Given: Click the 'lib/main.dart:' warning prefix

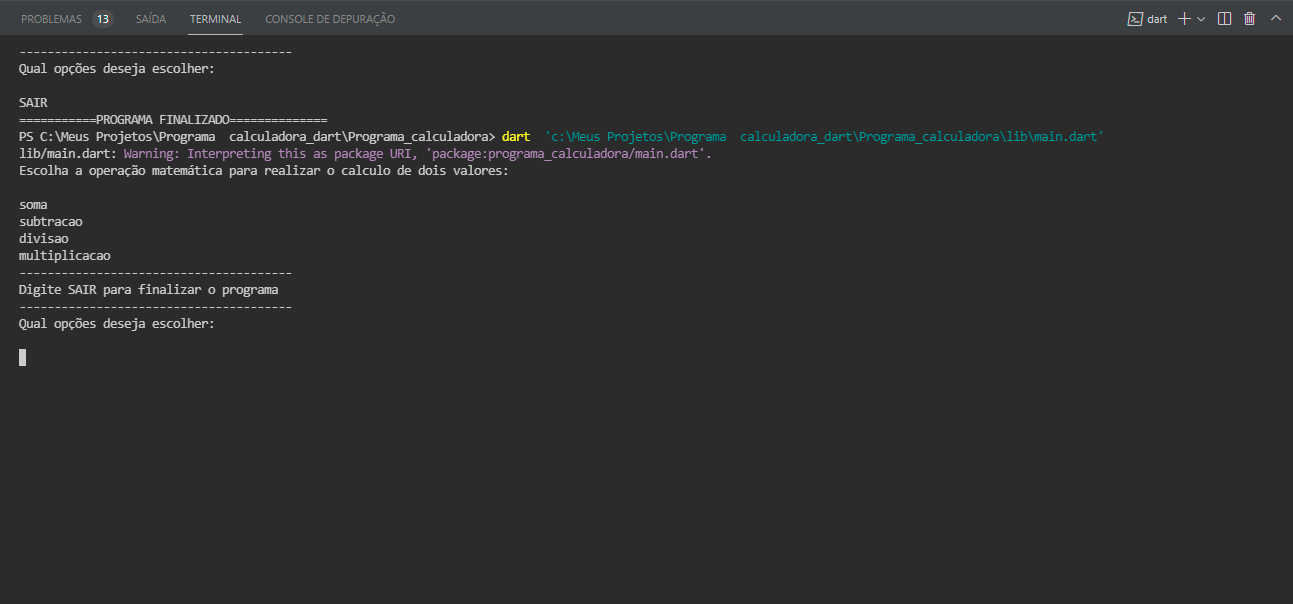Looking at the screenshot, I should (x=68, y=154).
